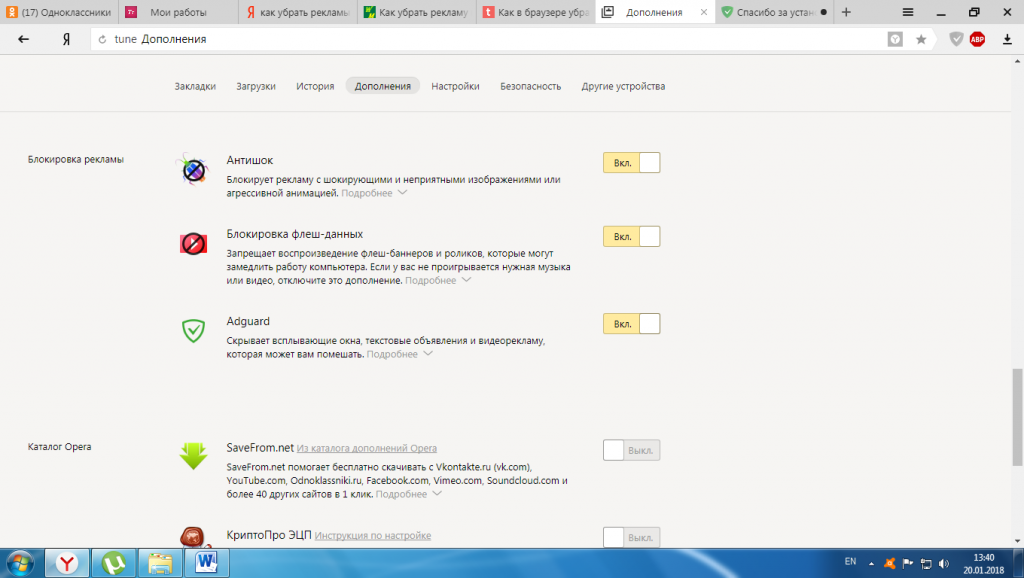This screenshot has width=1024, height=578.
Task: Switch to the Мои работы browser tab
Action: tap(178, 12)
